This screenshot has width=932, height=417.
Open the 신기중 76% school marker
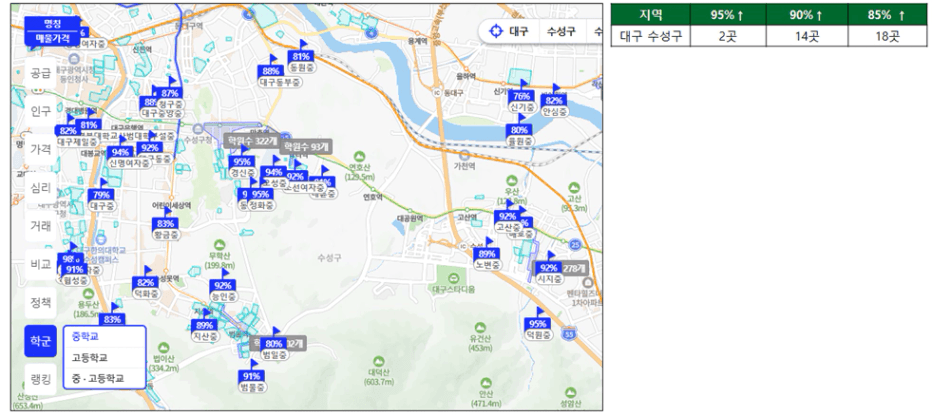522,96
